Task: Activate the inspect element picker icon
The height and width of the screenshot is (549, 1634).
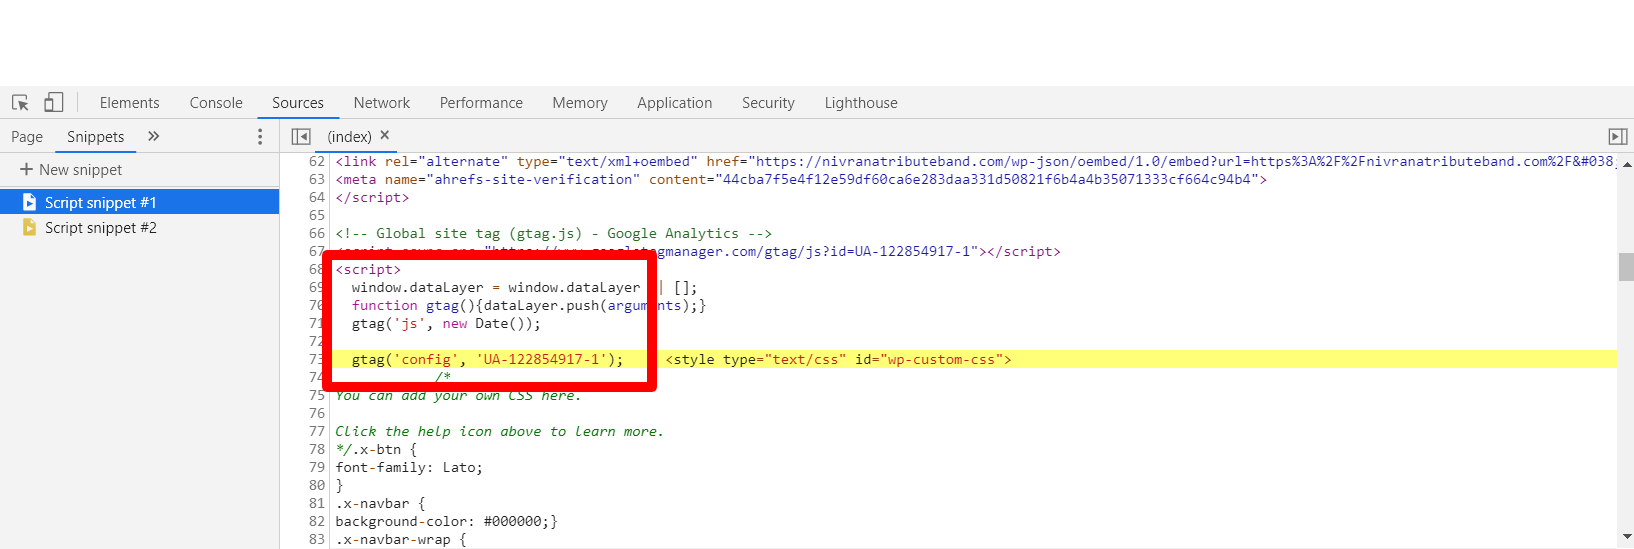Action: (20, 102)
